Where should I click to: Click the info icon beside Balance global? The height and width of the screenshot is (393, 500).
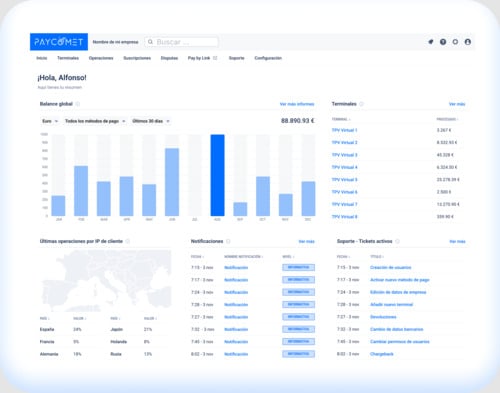pos(78,104)
